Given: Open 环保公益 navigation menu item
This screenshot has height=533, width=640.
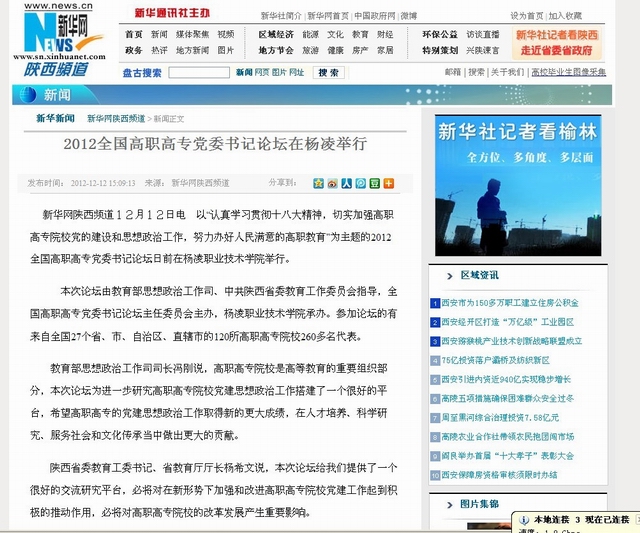Looking at the screenshot, I should coord(440,34).
